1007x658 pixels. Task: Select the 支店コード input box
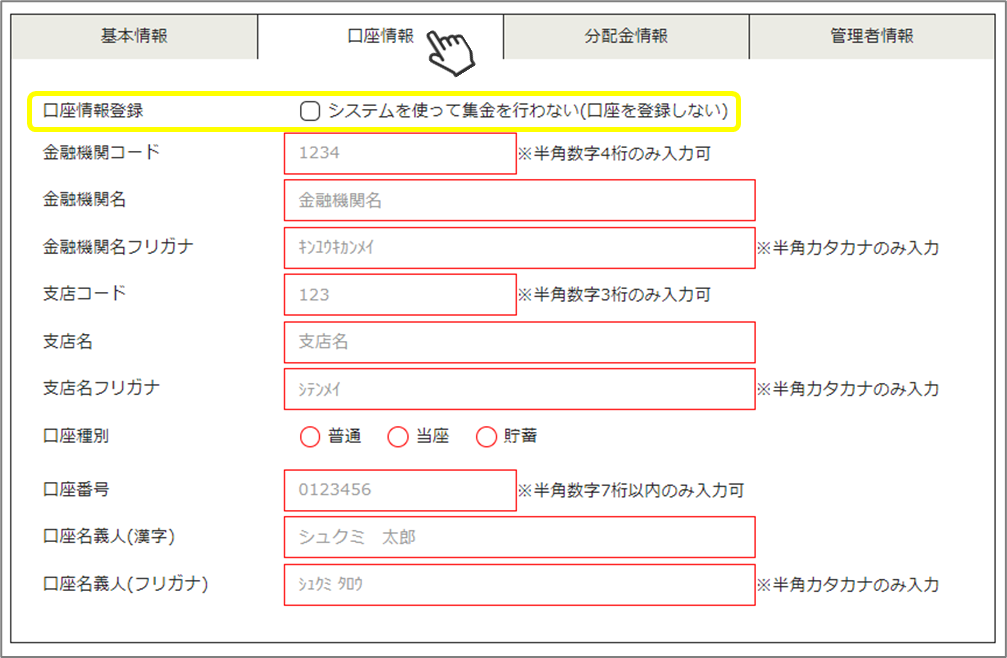(400, 295)
